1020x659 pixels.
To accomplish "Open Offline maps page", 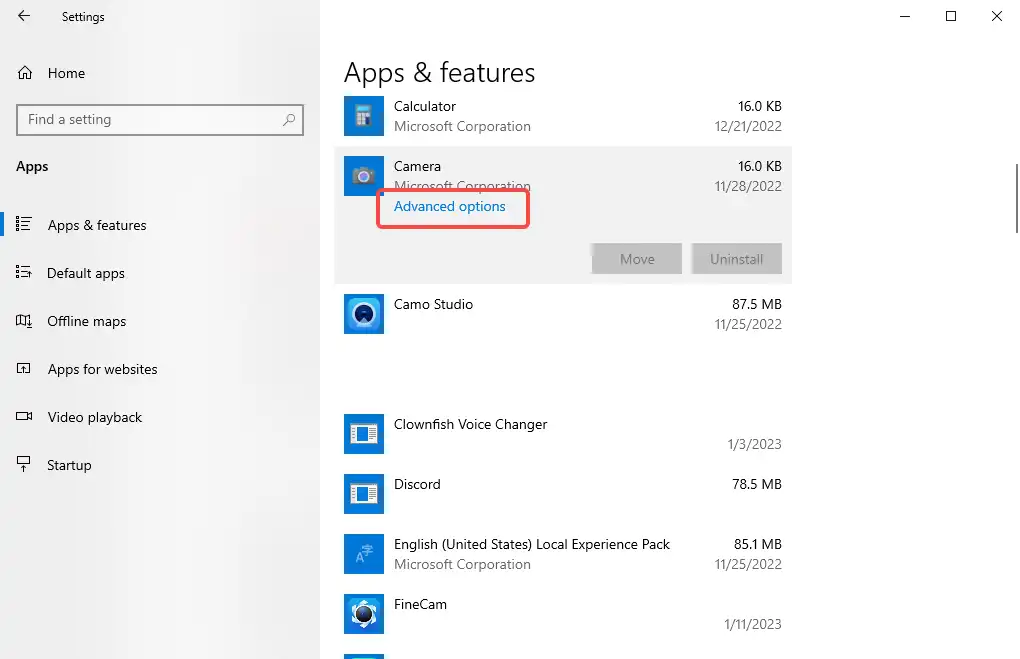I will [87, 321].
